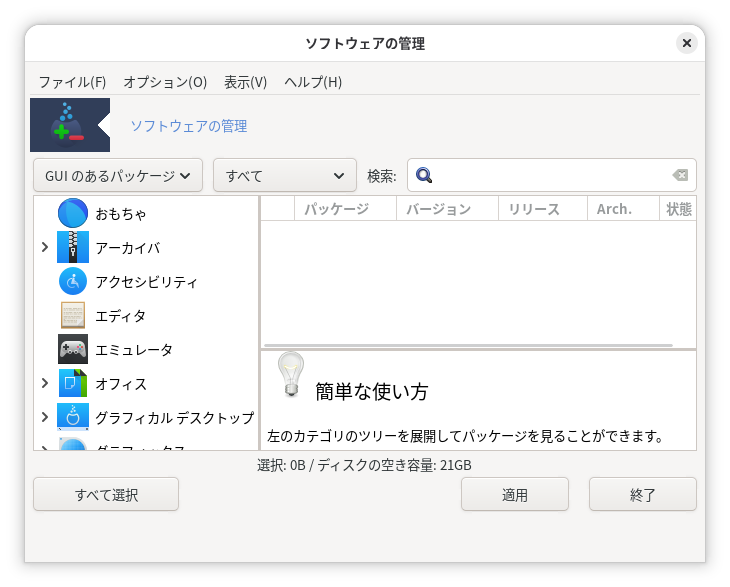
Task: Click the エミュレータ gamepad icon
Action: coord(73,349)
